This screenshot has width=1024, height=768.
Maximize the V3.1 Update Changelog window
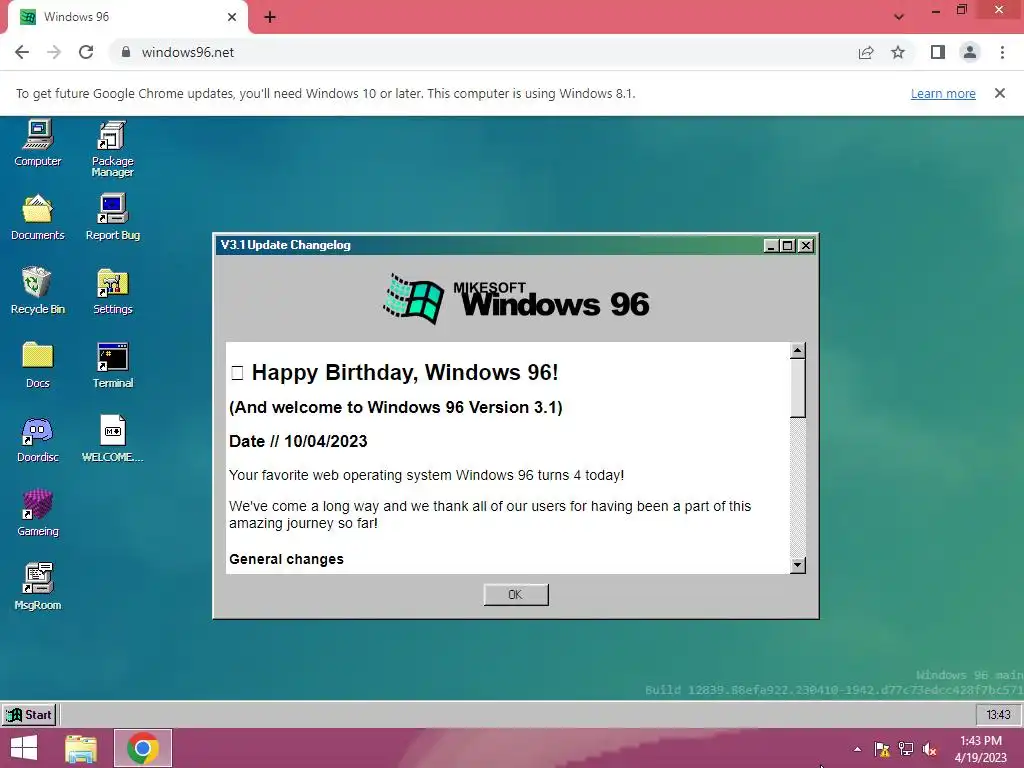788,246
